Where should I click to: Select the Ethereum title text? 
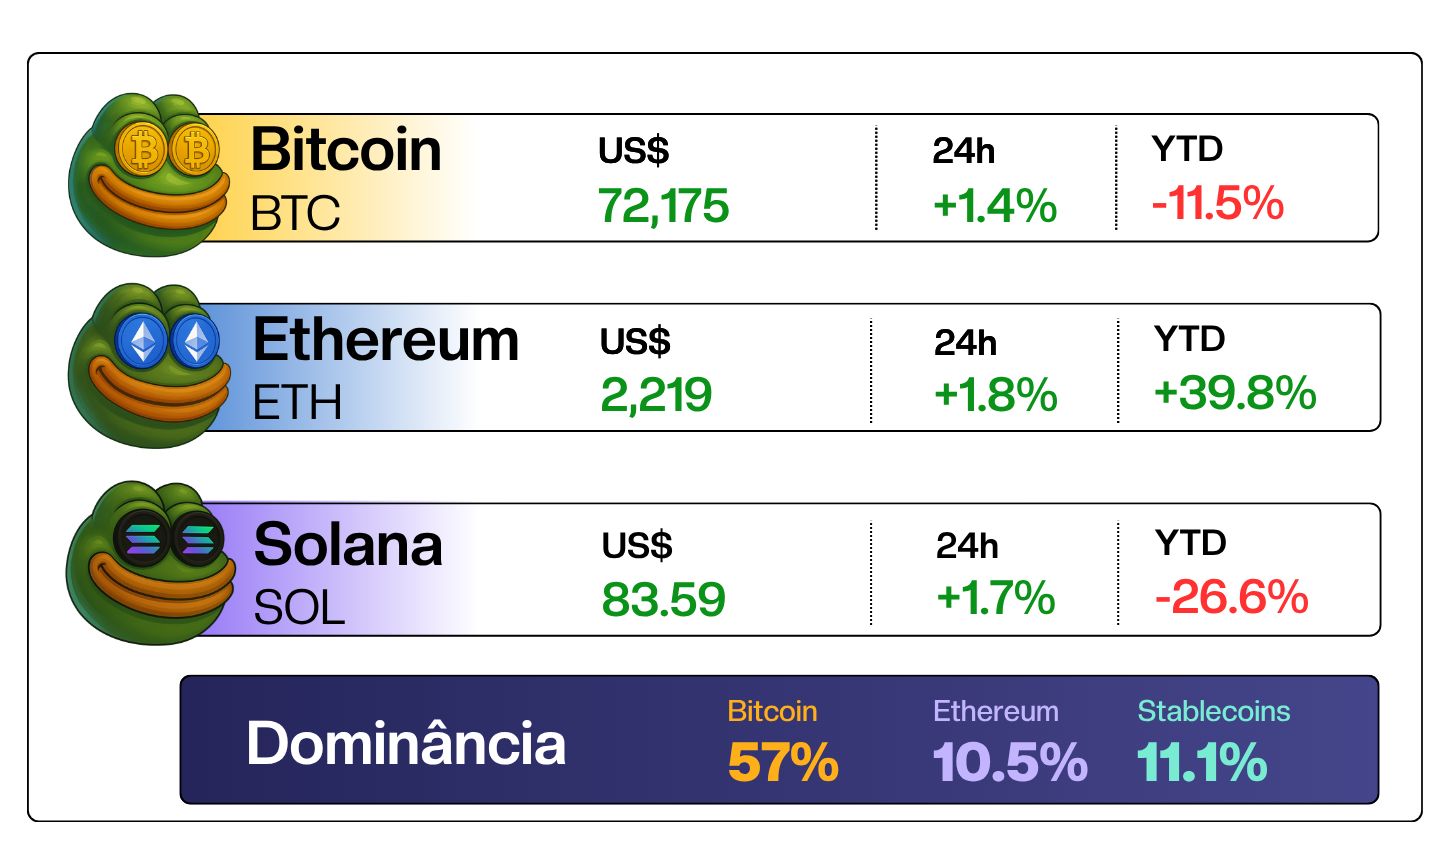386,340
